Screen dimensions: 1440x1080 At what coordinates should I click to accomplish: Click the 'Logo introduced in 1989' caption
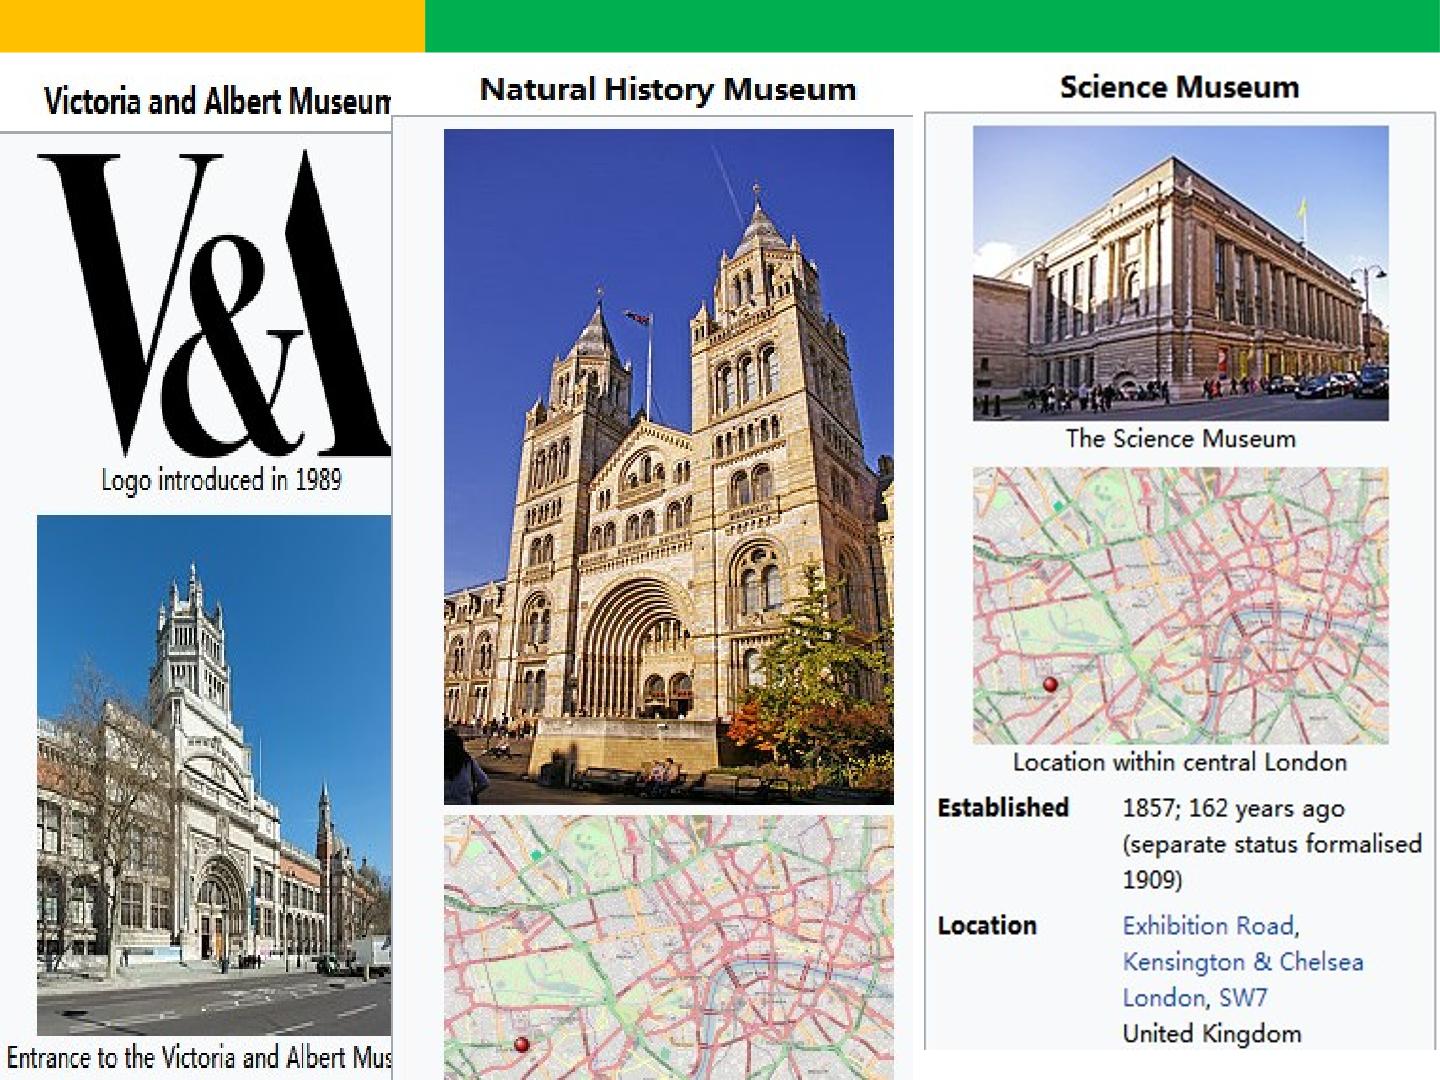(221, 480)
